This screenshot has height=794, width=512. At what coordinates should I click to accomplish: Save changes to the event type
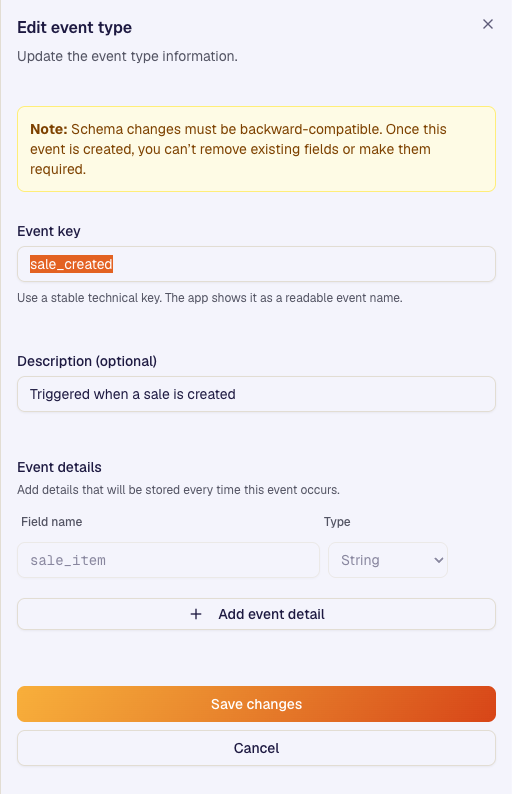click(256, 704)
